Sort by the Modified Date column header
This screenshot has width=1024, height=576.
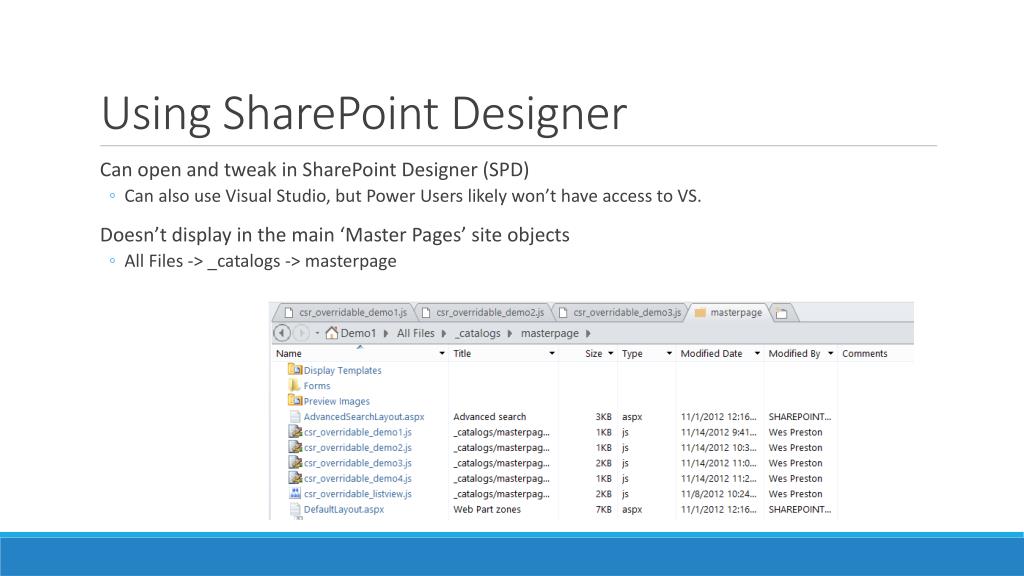tap(711, 353)
